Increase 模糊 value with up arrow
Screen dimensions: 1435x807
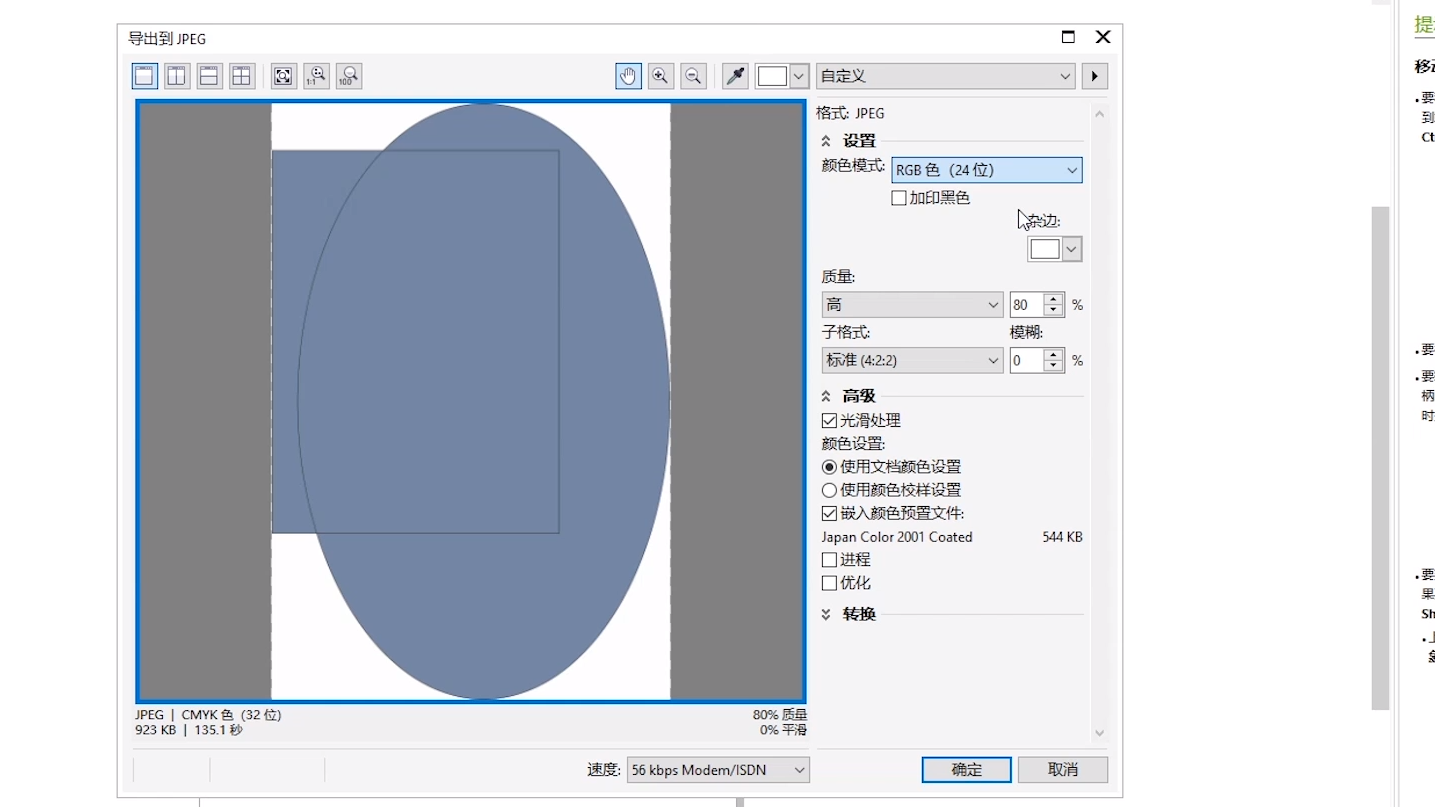click(x=1053, y=354)
